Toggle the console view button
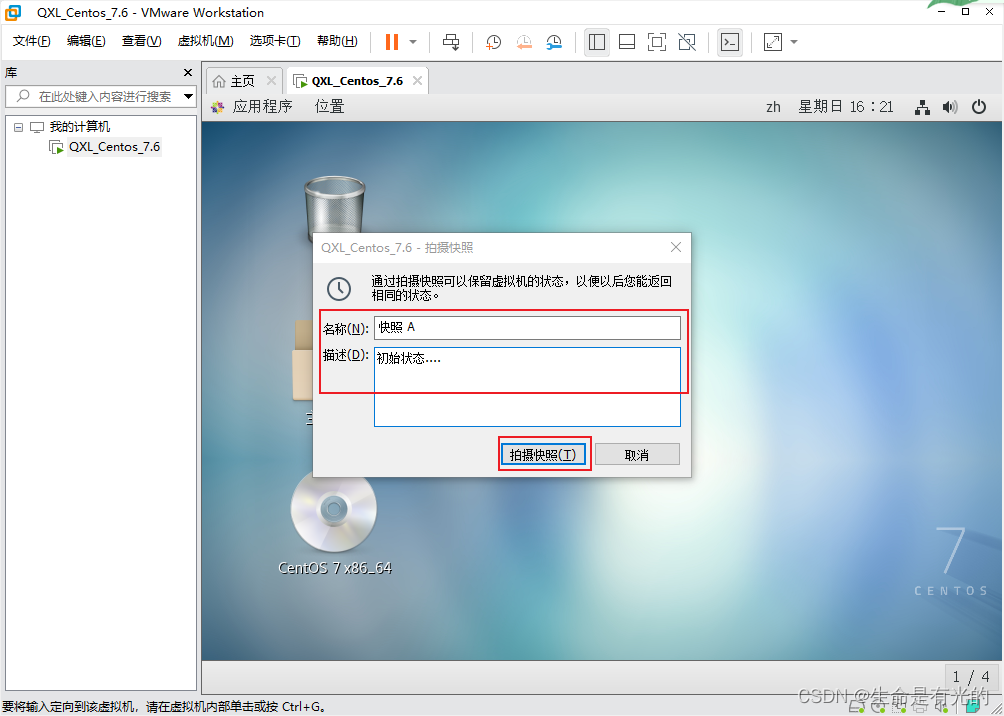The width and height of the screenshot is (1004, 716). (x=730, y=42)
